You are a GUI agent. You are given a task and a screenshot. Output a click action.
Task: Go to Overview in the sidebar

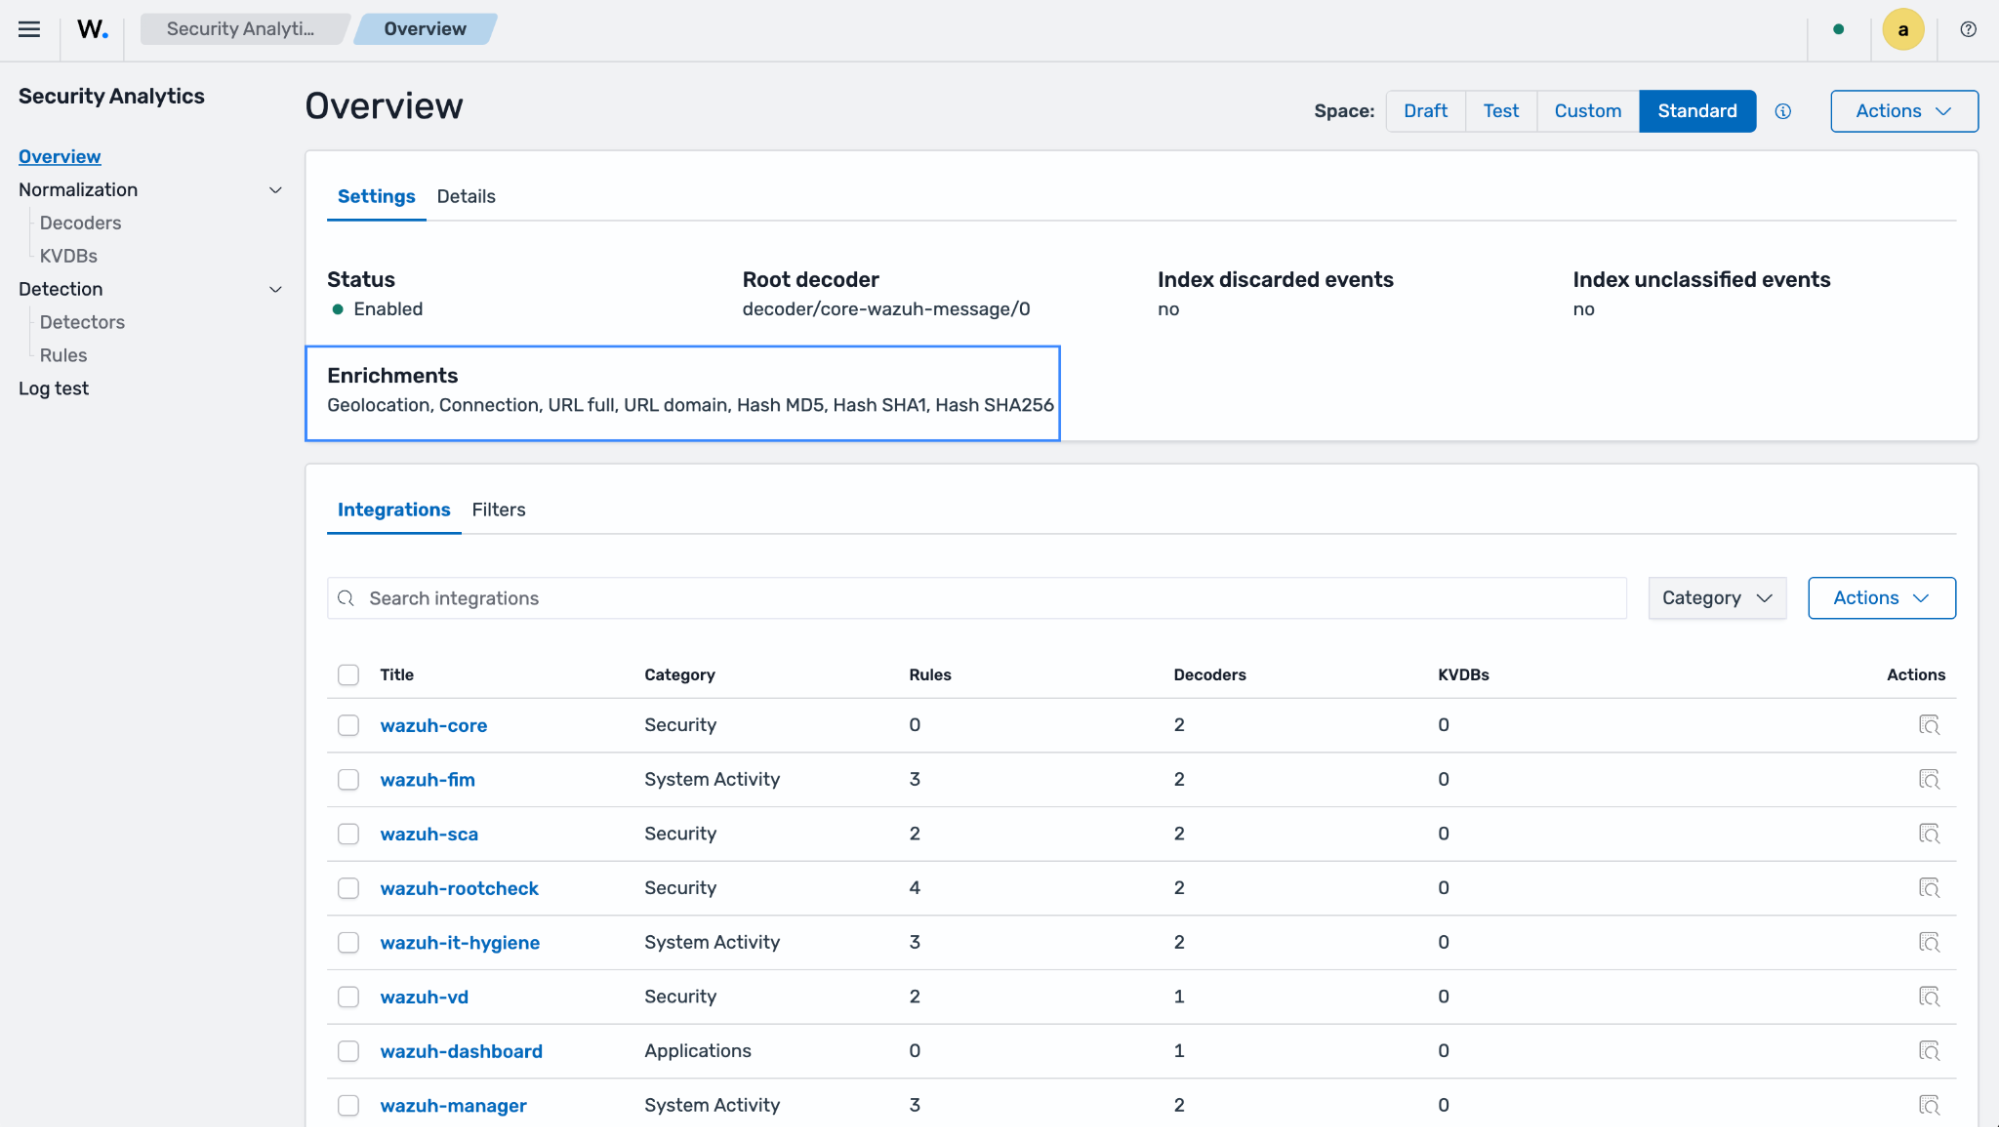click(x=59, y=157)
